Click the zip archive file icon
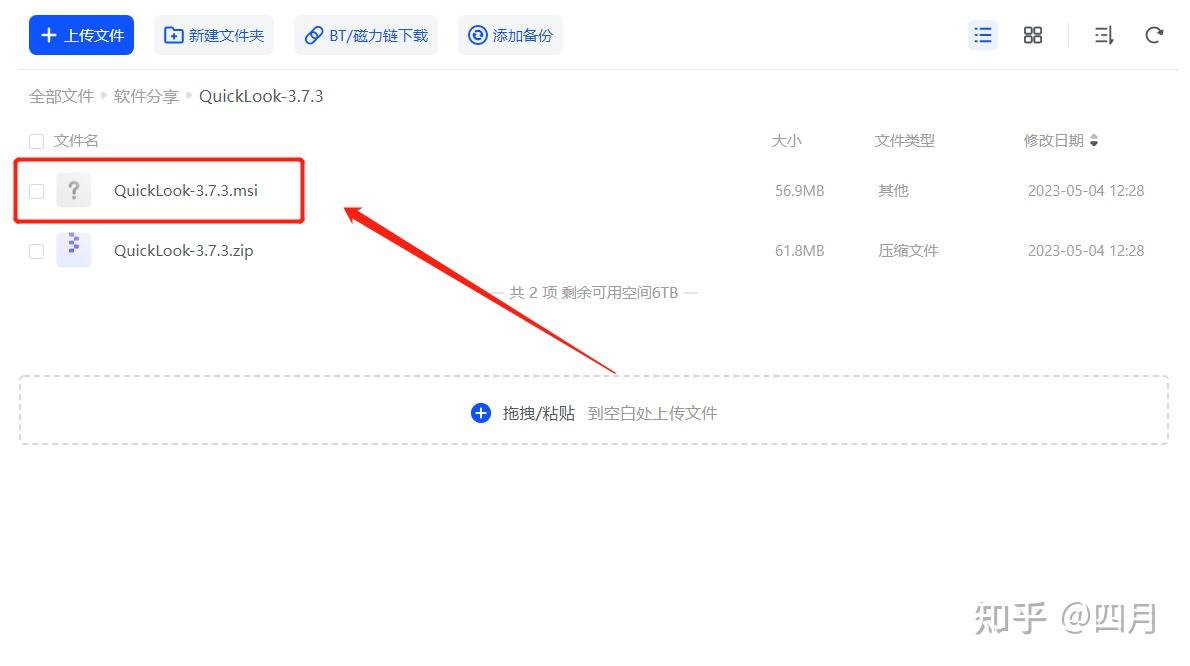This screenshot has height=666, width=1190. coord(74,250)
